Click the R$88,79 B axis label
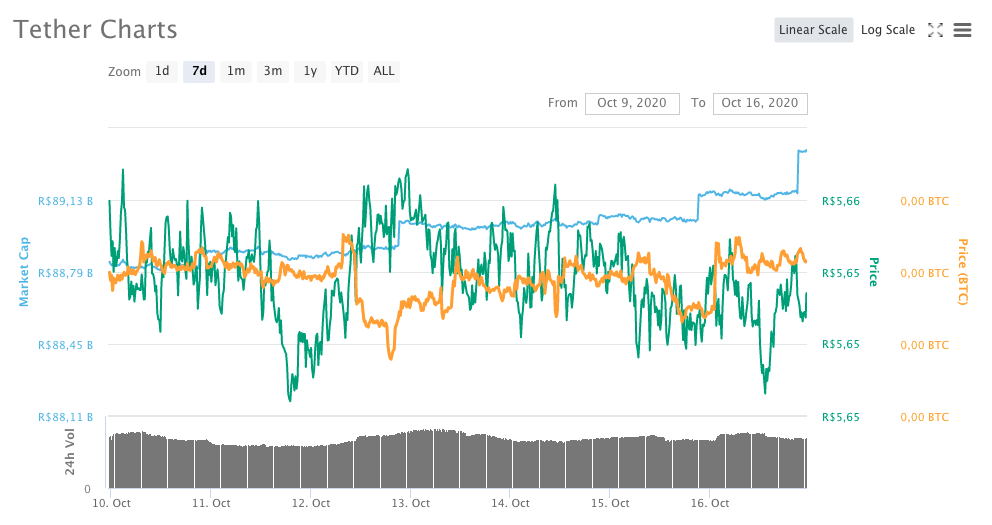 pyautogui.click(x=66, y=273)
